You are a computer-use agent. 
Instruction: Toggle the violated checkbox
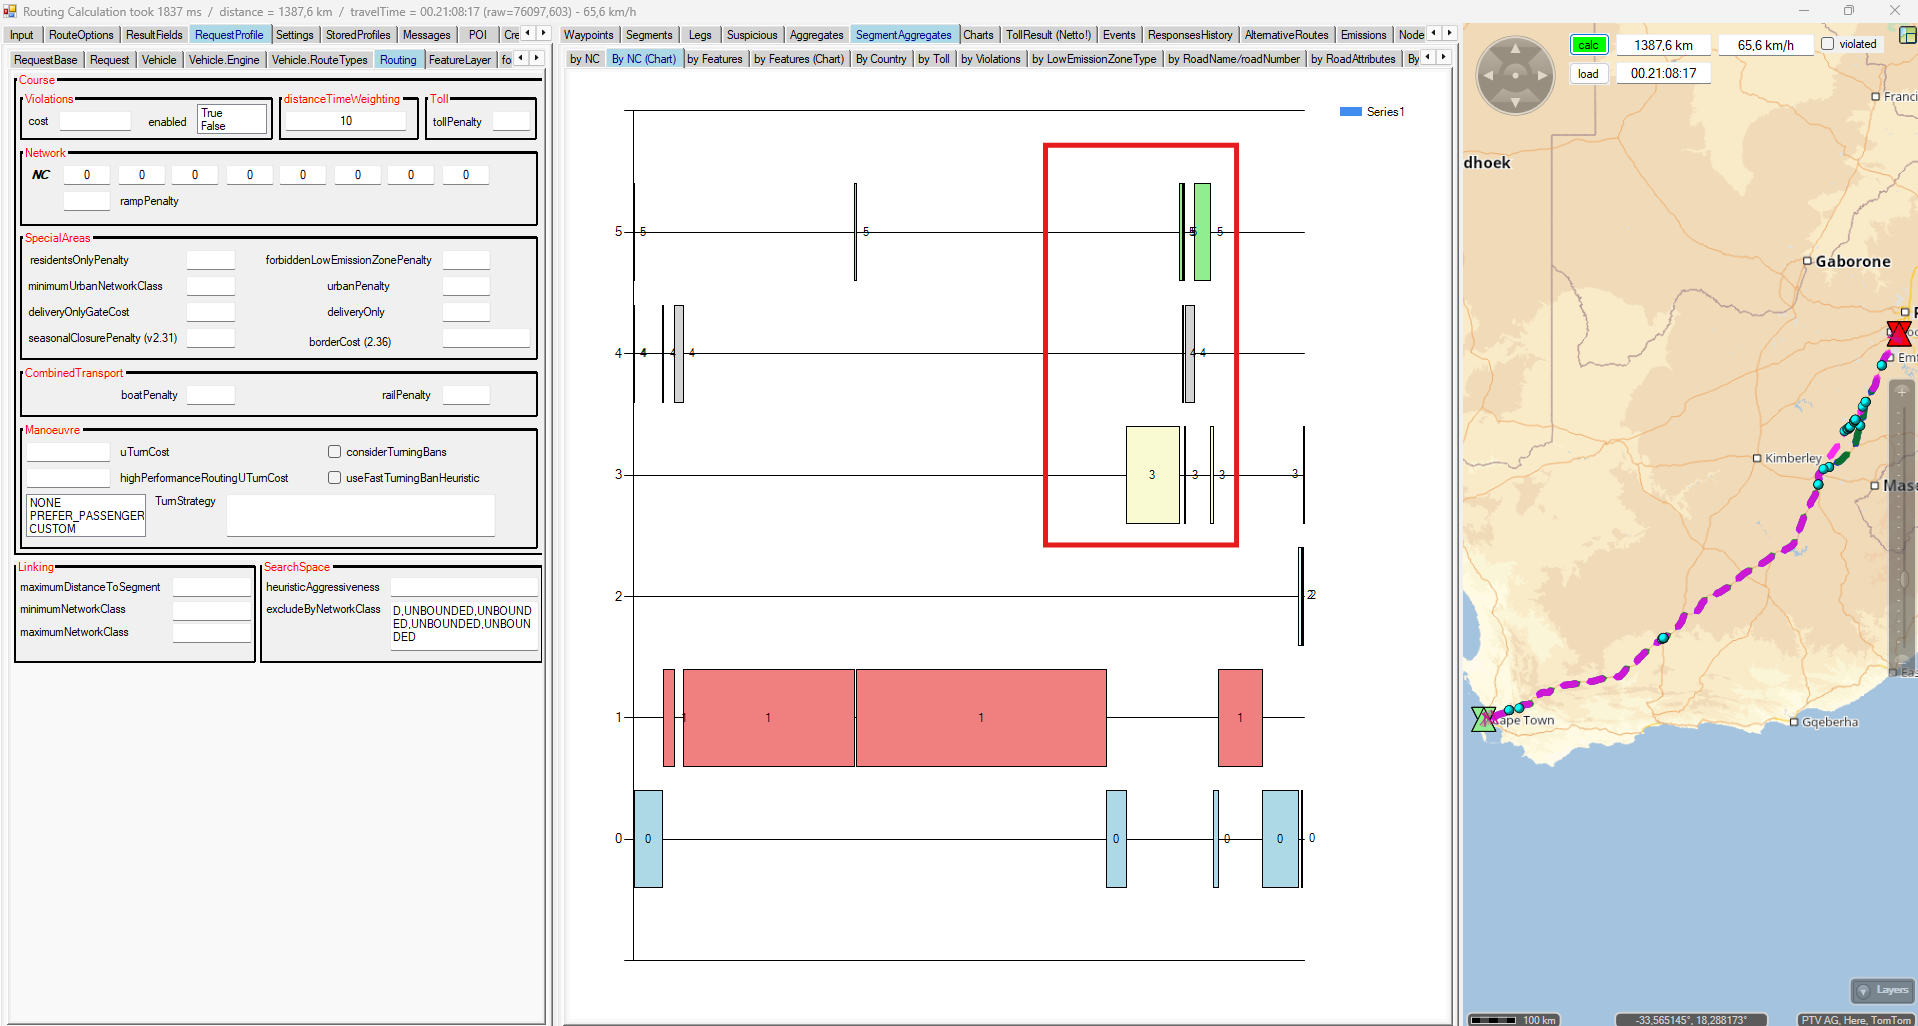pos(1827,44)
